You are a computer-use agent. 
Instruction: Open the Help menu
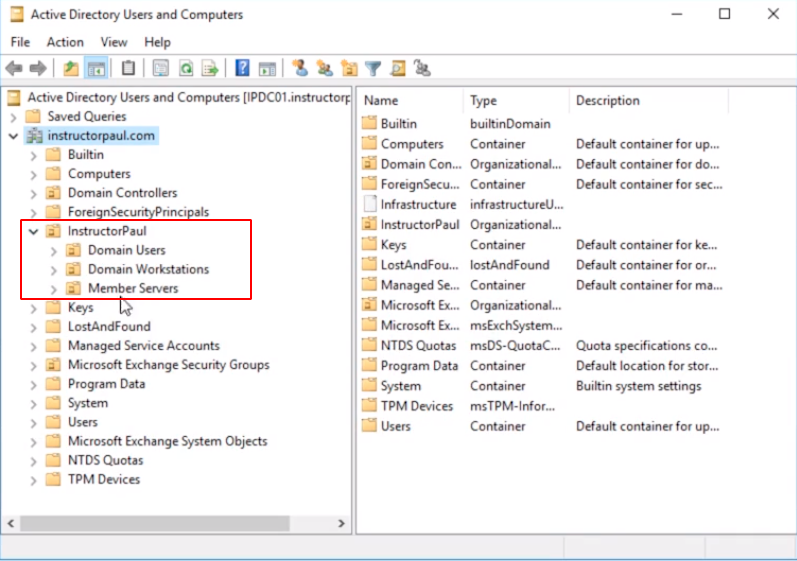pos(158,42)
